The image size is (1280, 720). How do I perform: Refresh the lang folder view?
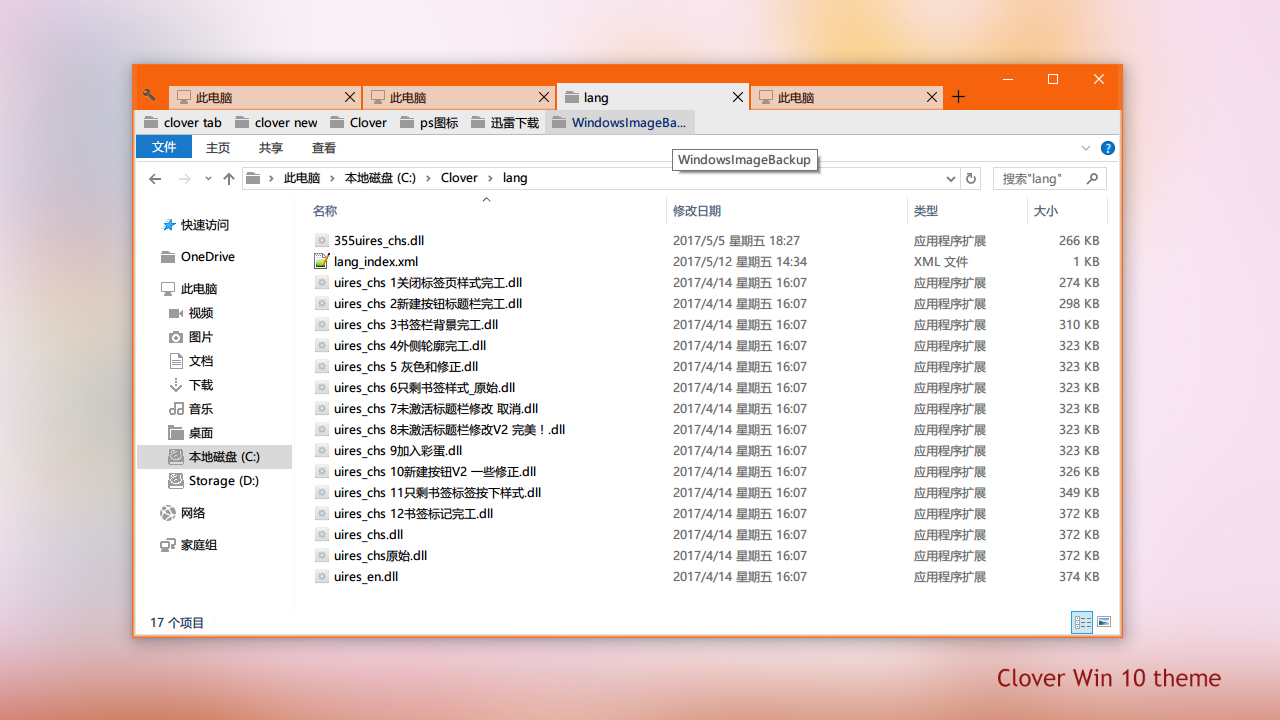point(970,179)
